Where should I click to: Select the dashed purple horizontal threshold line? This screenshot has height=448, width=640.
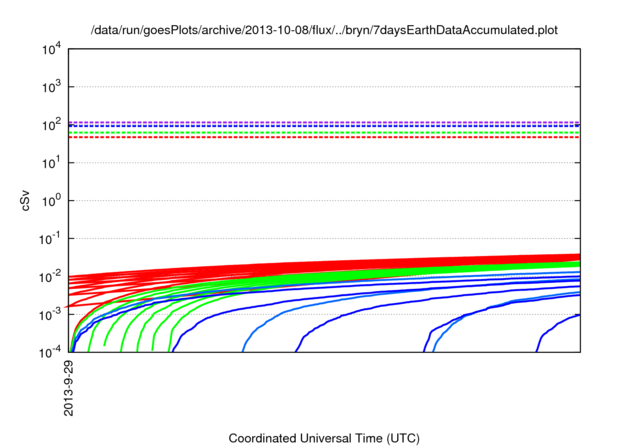pyautogui.click(x=320, y=122)
